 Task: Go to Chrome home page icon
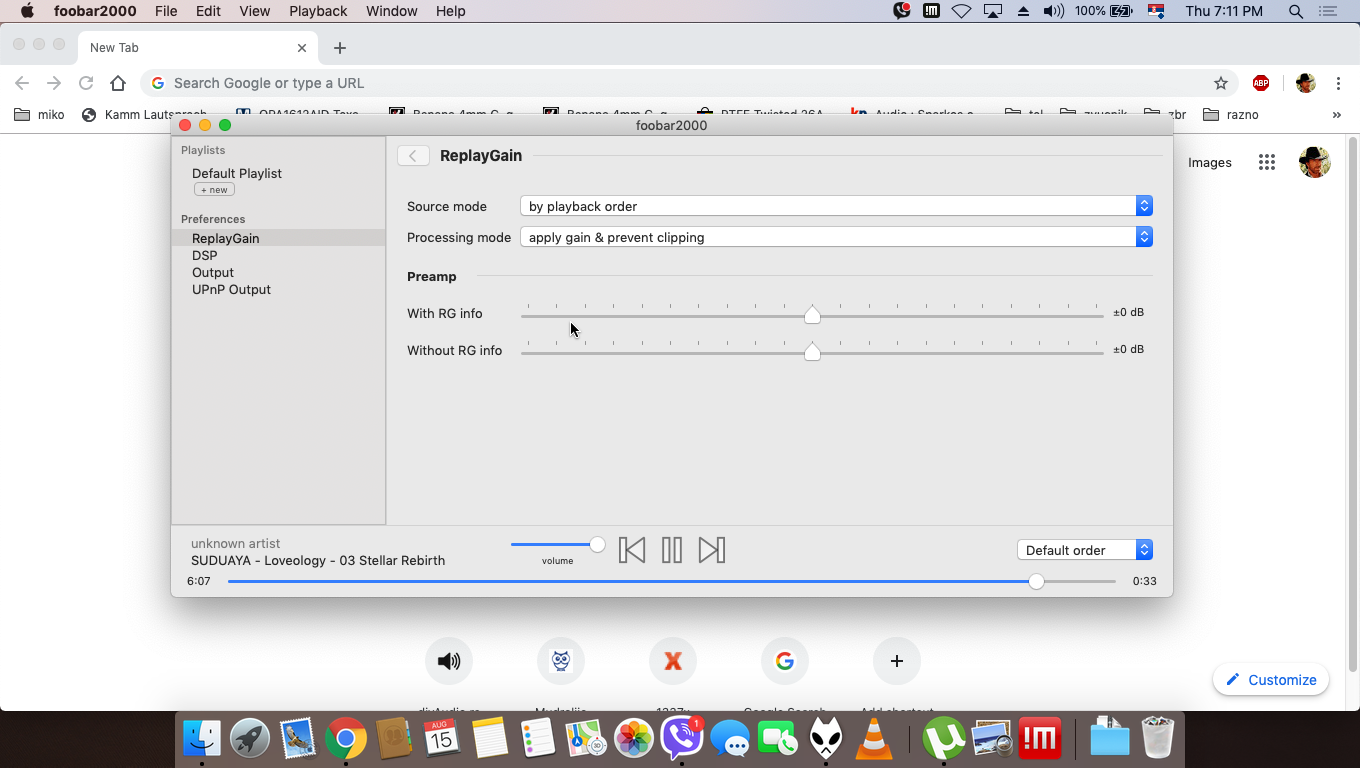pos(118,83)
